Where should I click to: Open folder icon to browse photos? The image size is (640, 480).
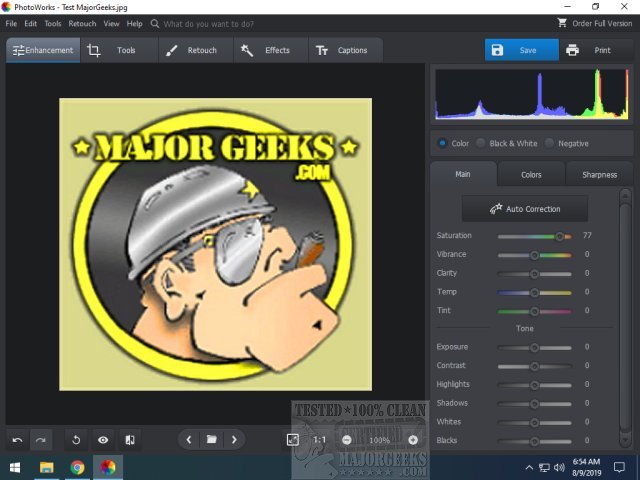click(212, 439)
